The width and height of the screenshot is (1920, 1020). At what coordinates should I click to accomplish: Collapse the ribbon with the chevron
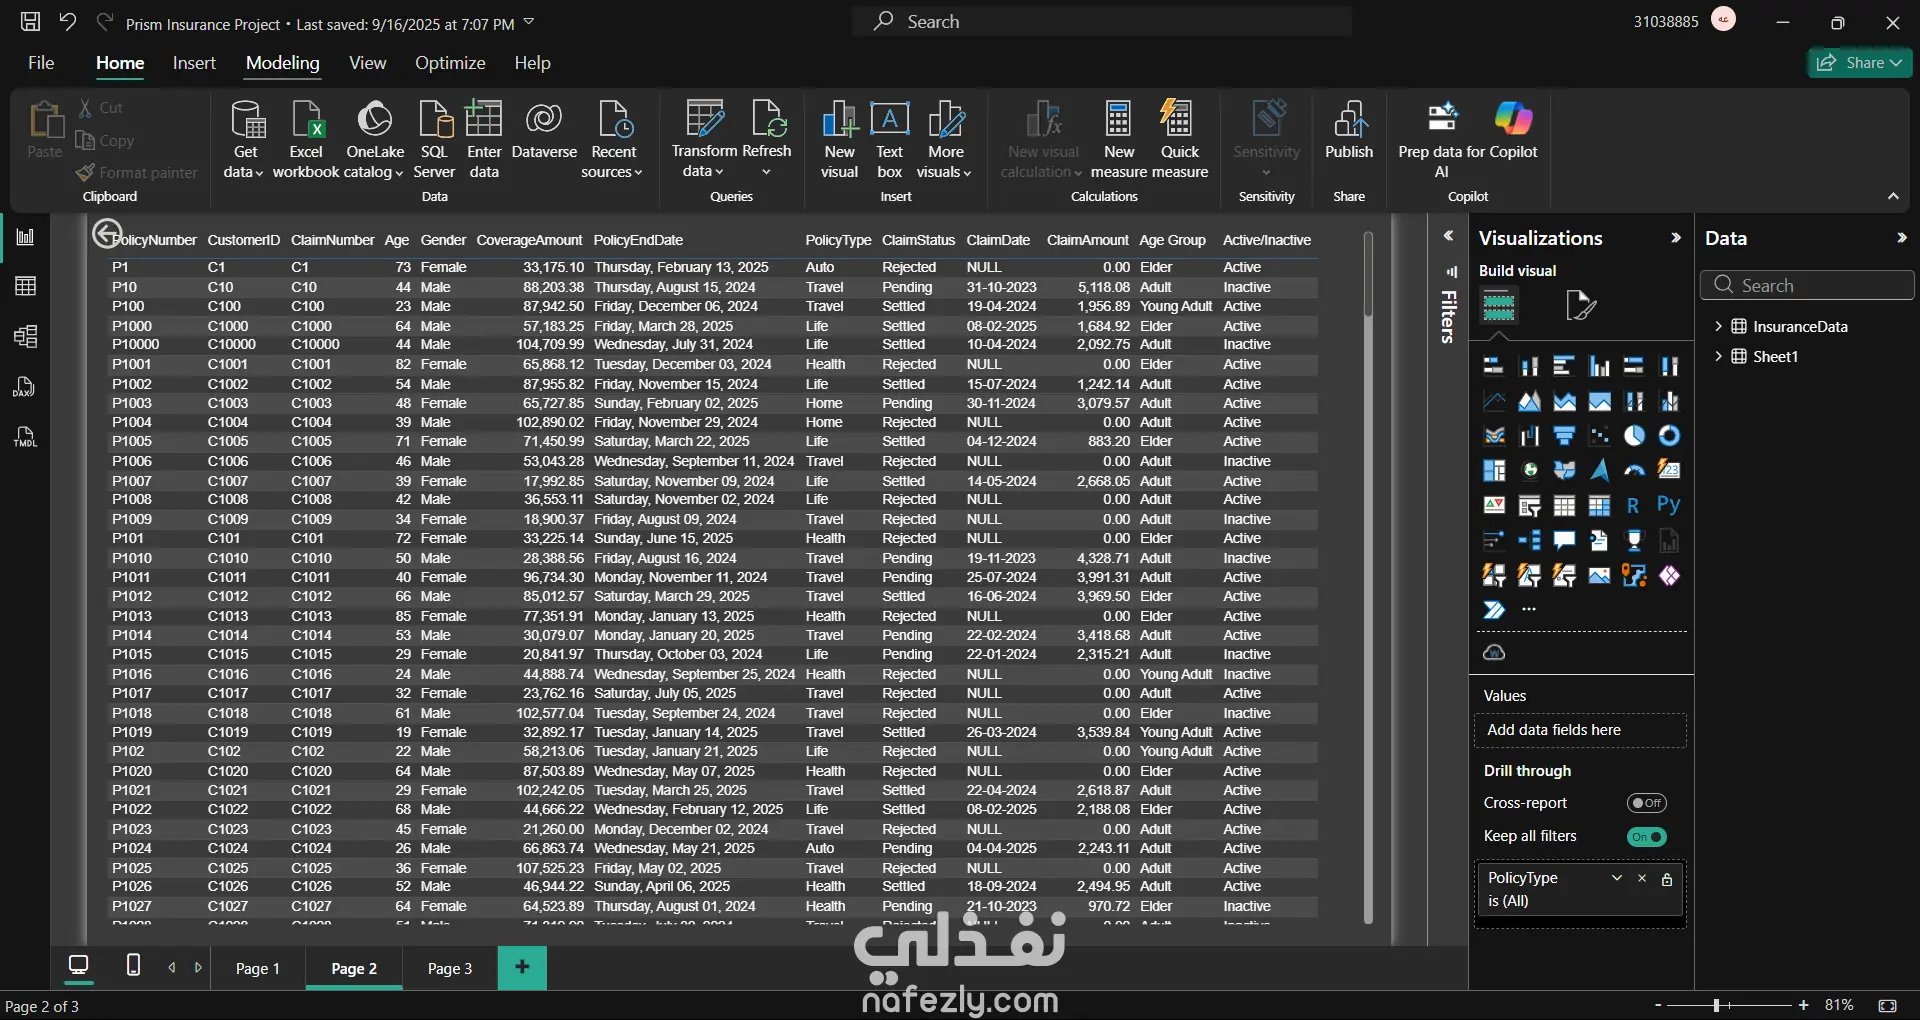1893,197
